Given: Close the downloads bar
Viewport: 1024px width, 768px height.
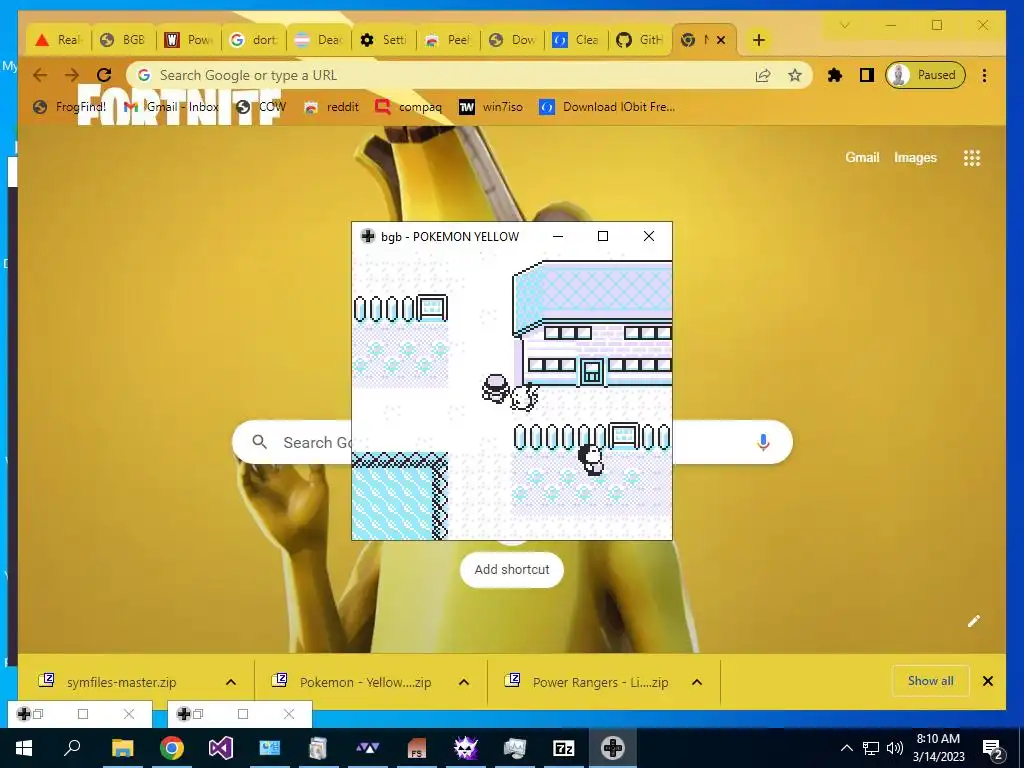Looking at the screenshot, I should (988, 681).
